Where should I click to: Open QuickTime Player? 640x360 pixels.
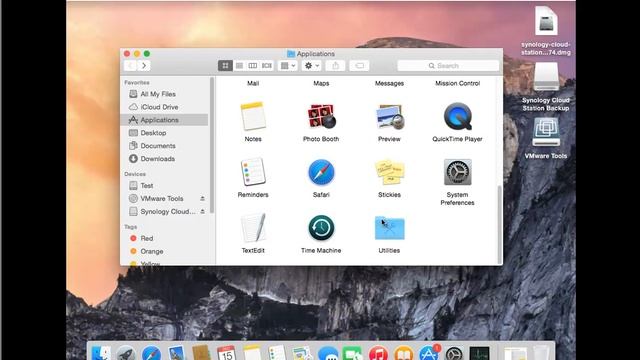[457, 117]
